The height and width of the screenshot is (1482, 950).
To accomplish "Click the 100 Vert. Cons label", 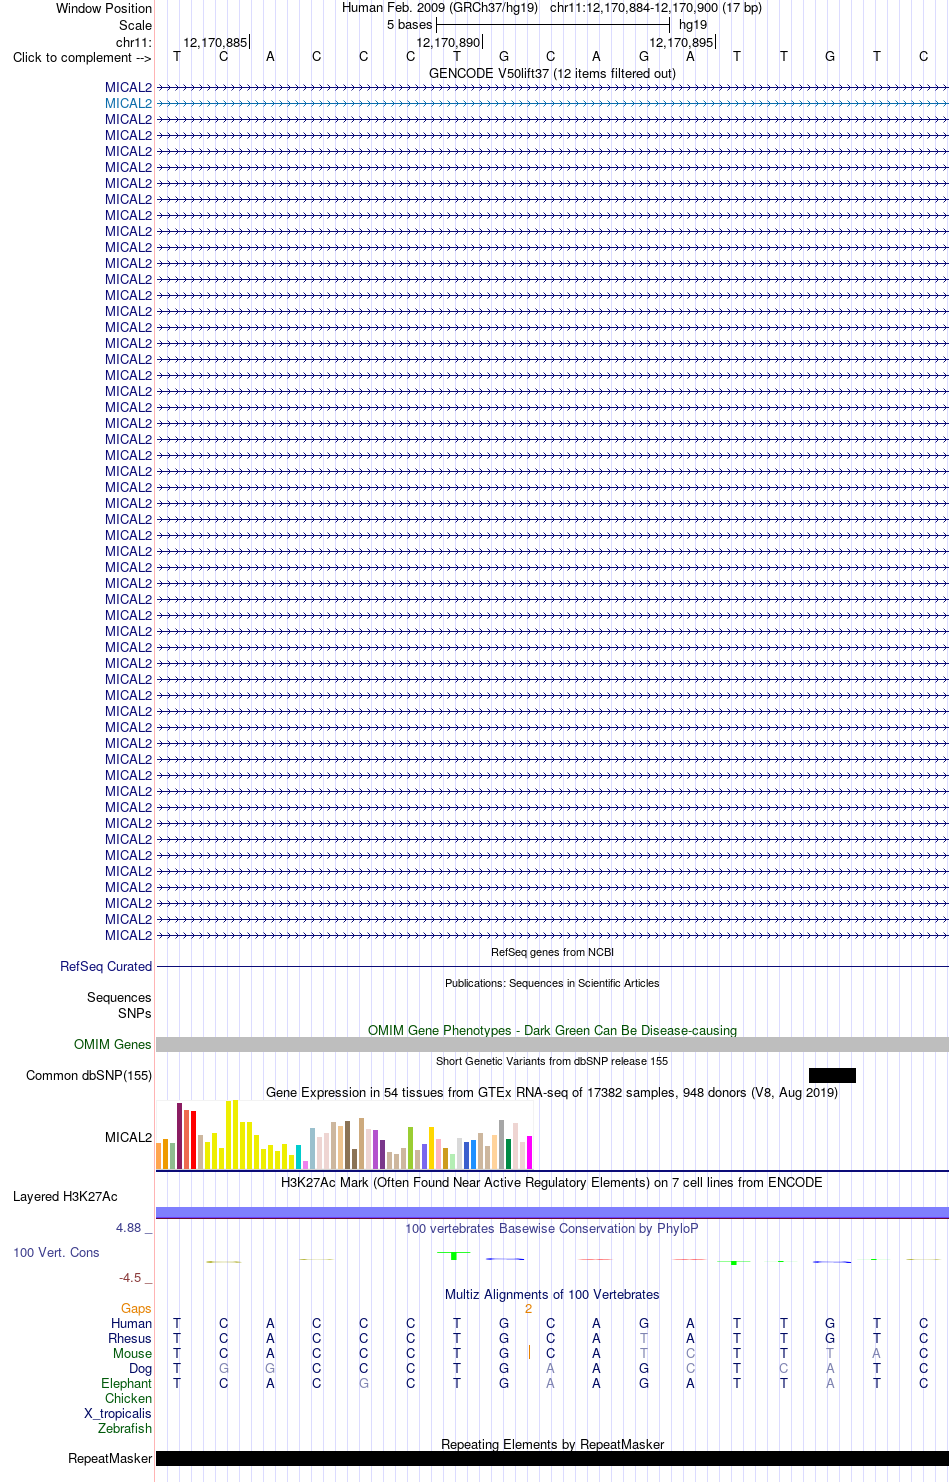I will [56, 1252].
